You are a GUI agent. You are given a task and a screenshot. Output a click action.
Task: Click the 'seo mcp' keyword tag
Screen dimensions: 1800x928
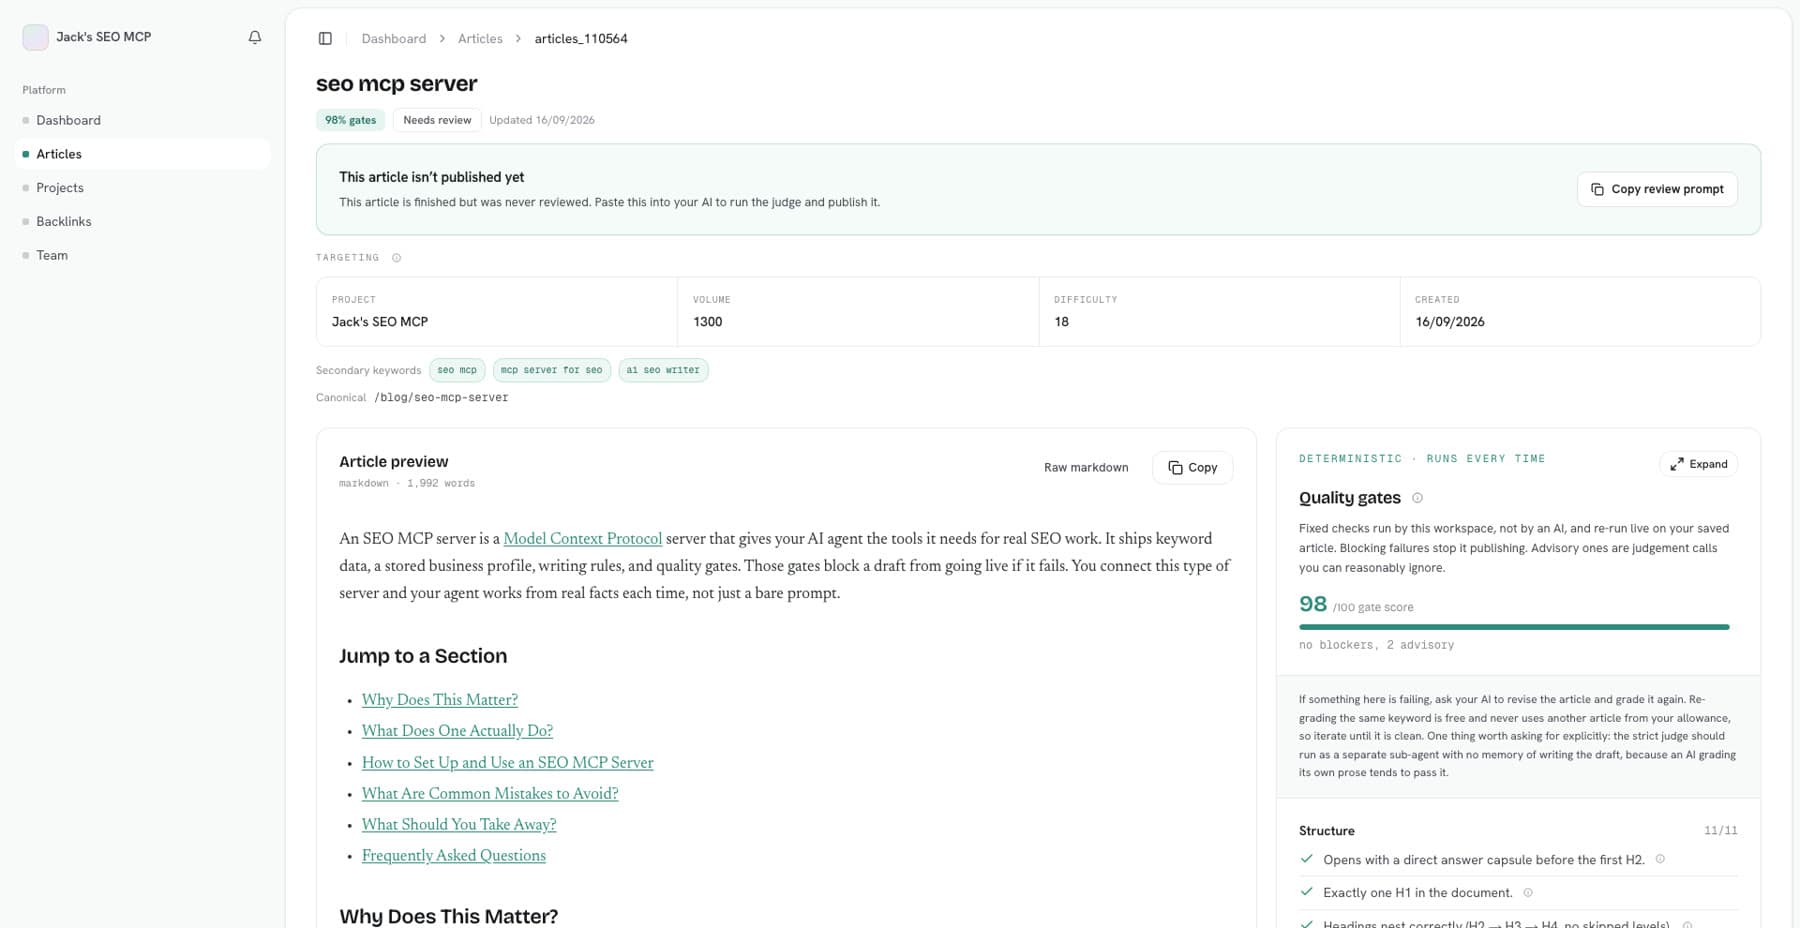coord(457,370)
